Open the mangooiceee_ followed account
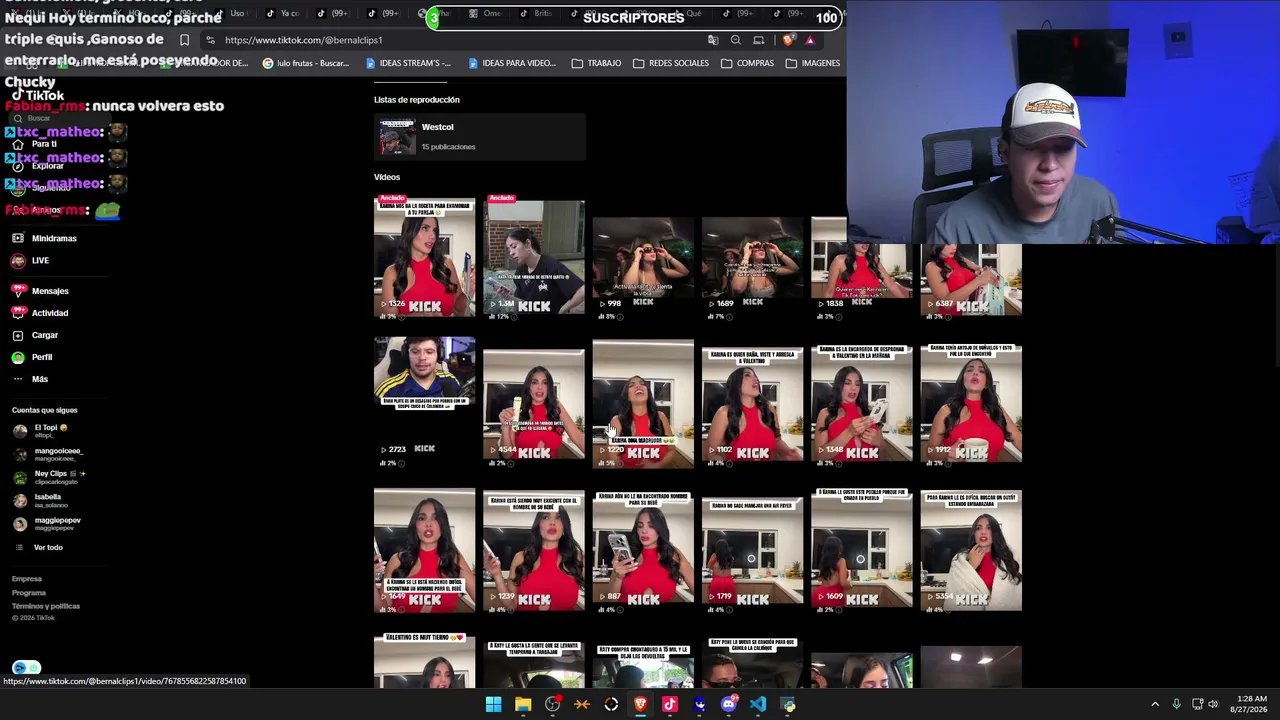This screenshot has height=720, width=1280. 48,454
